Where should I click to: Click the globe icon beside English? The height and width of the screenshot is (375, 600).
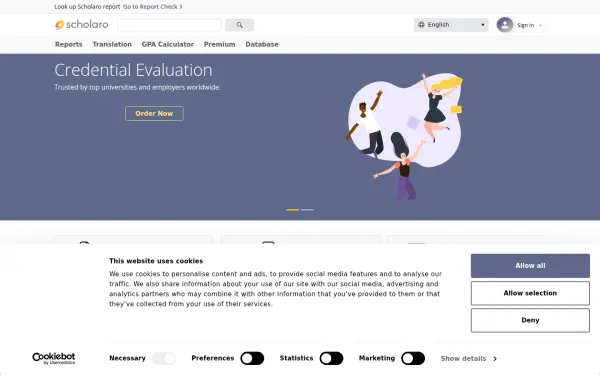click(421, 24)
